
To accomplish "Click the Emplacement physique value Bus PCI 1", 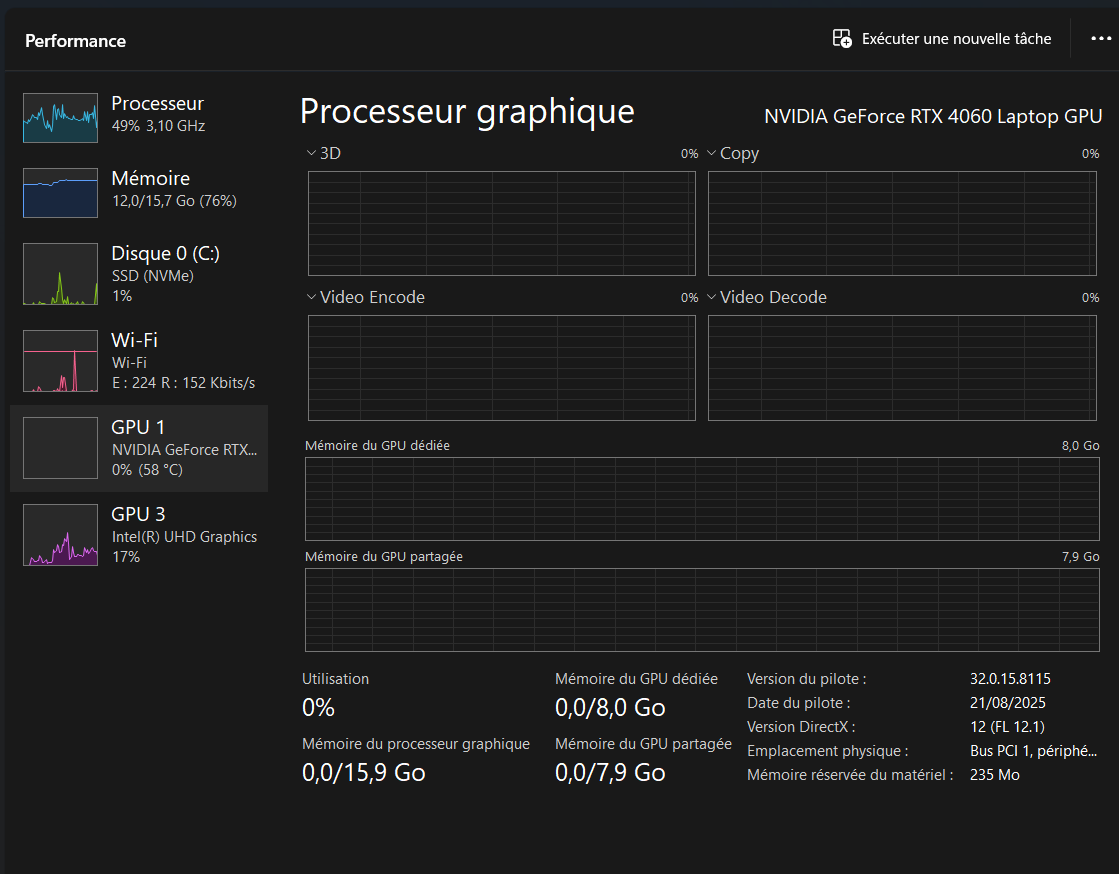I will pos(1033,751).
